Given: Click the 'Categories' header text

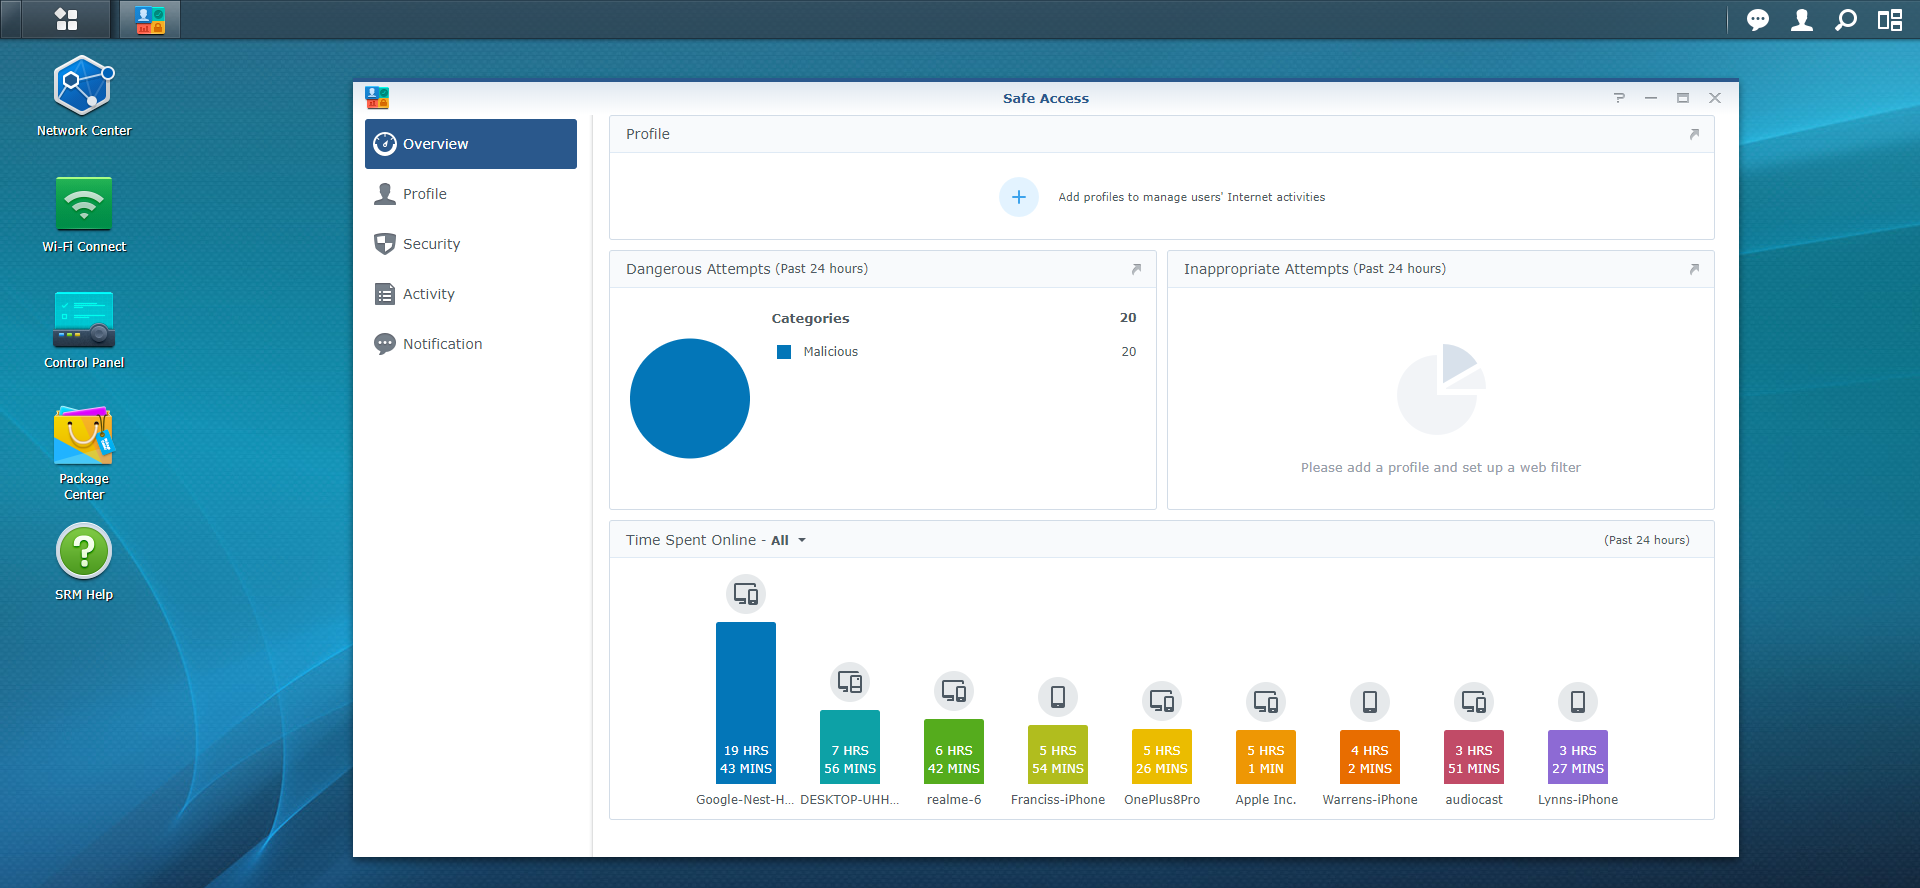Looking at the screenshot, I should pyautogui.click(x=810, y=318).
